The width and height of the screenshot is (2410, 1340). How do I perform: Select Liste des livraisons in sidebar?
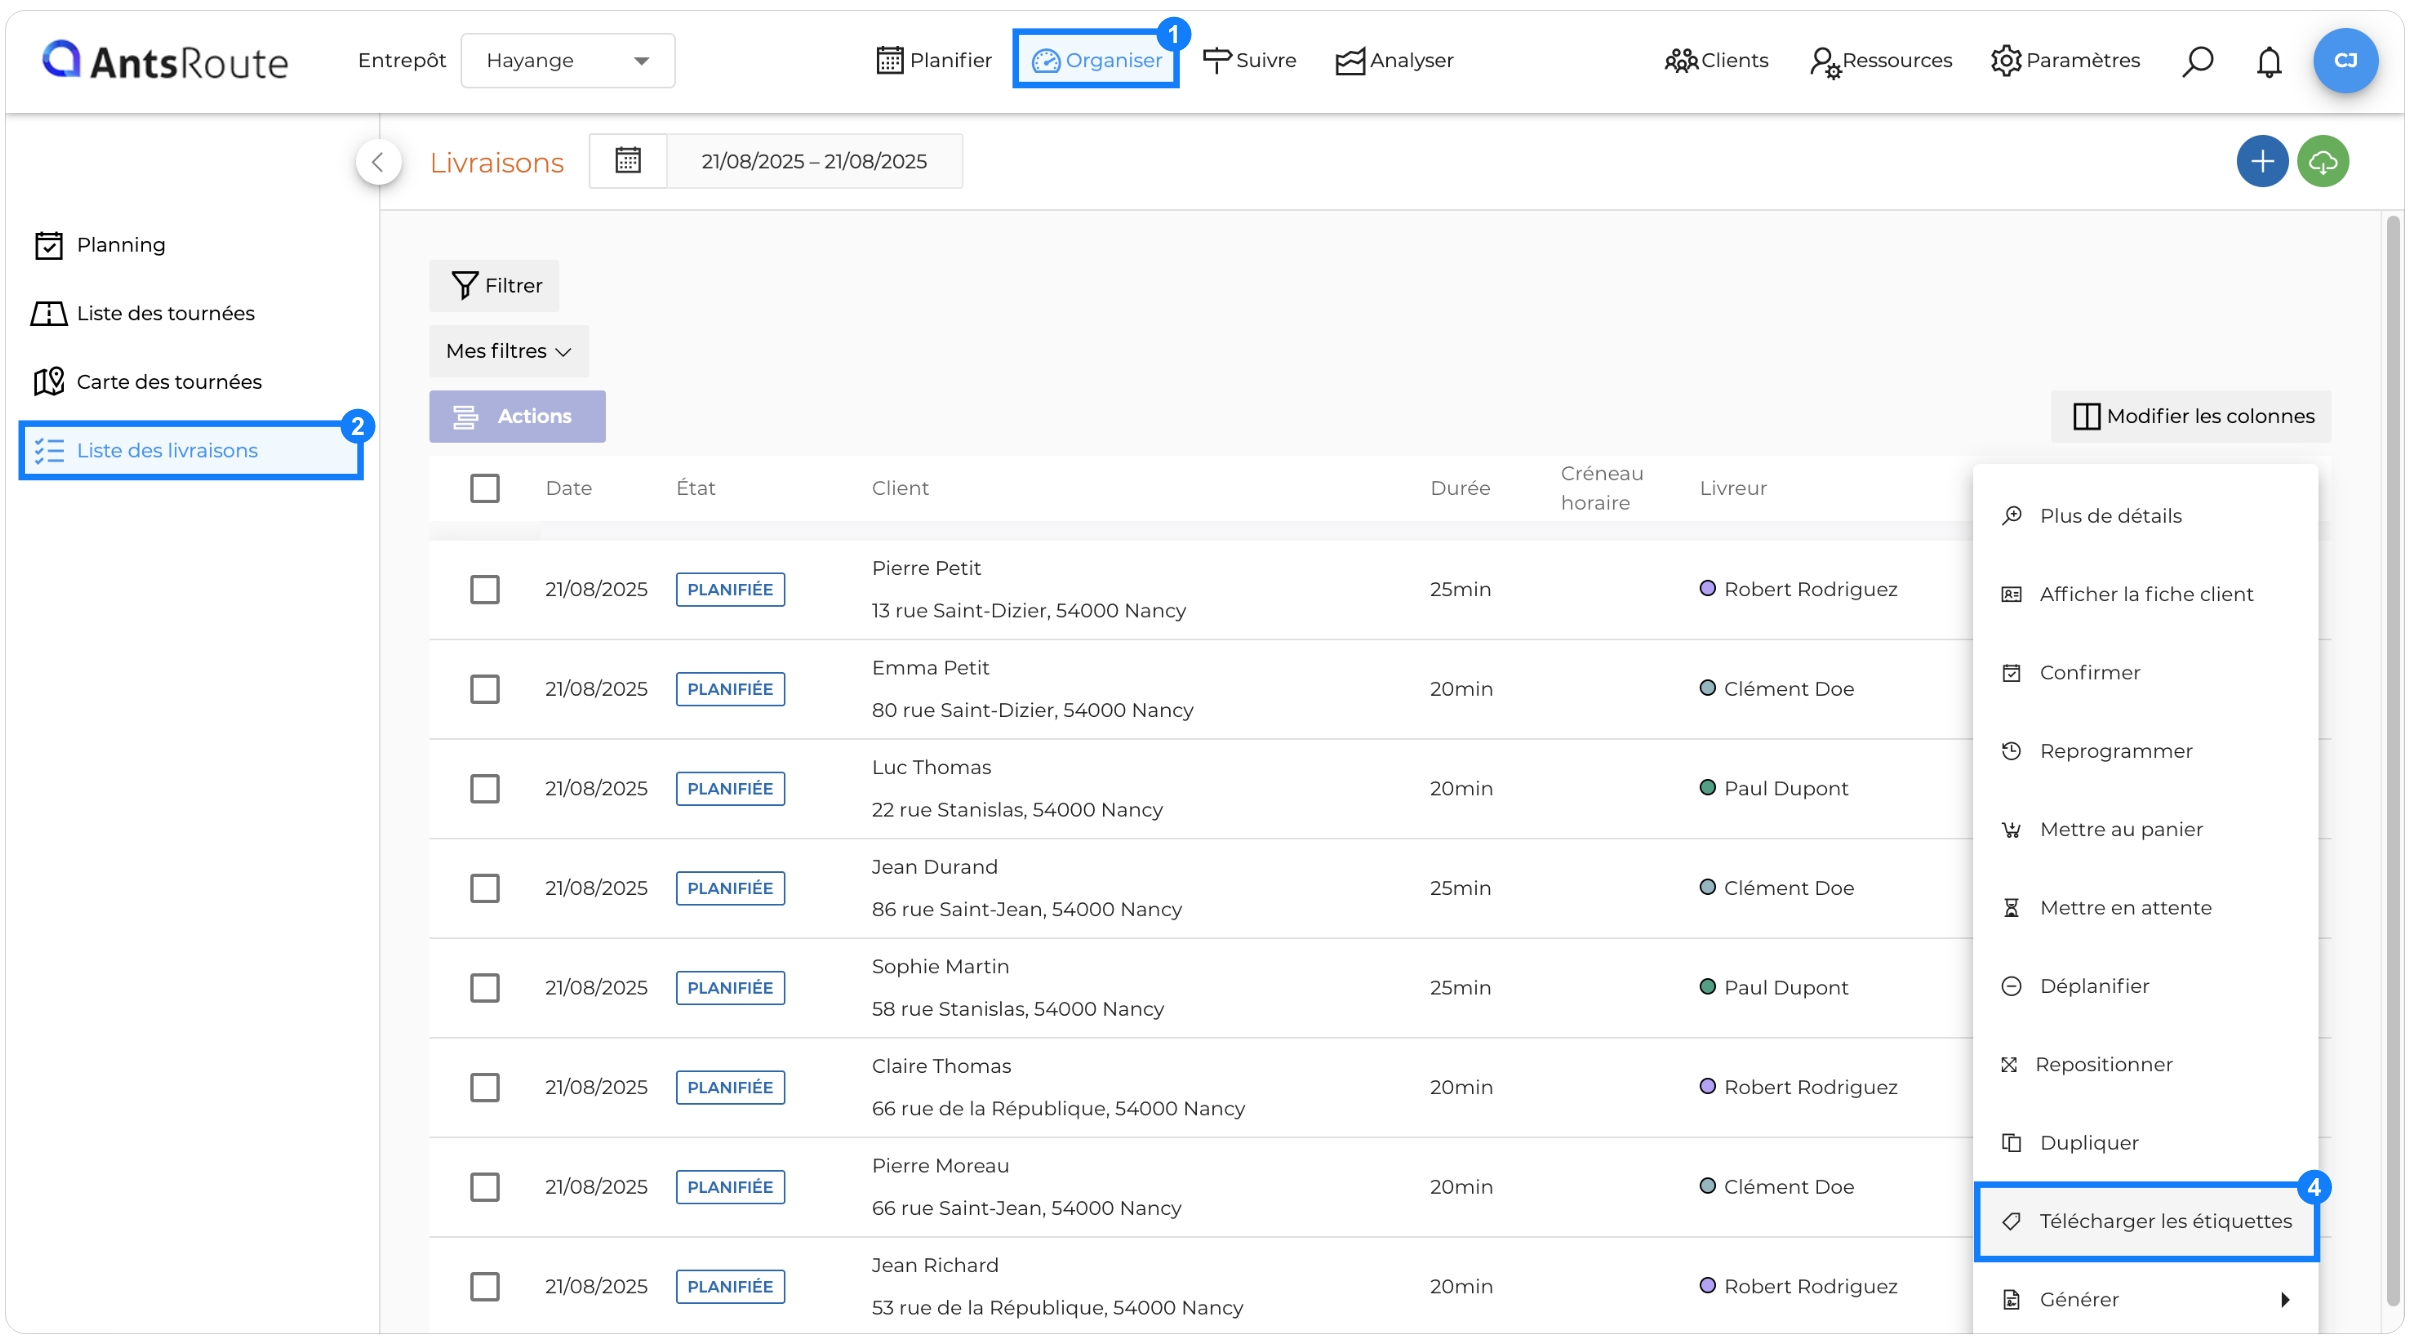point(190,450)
